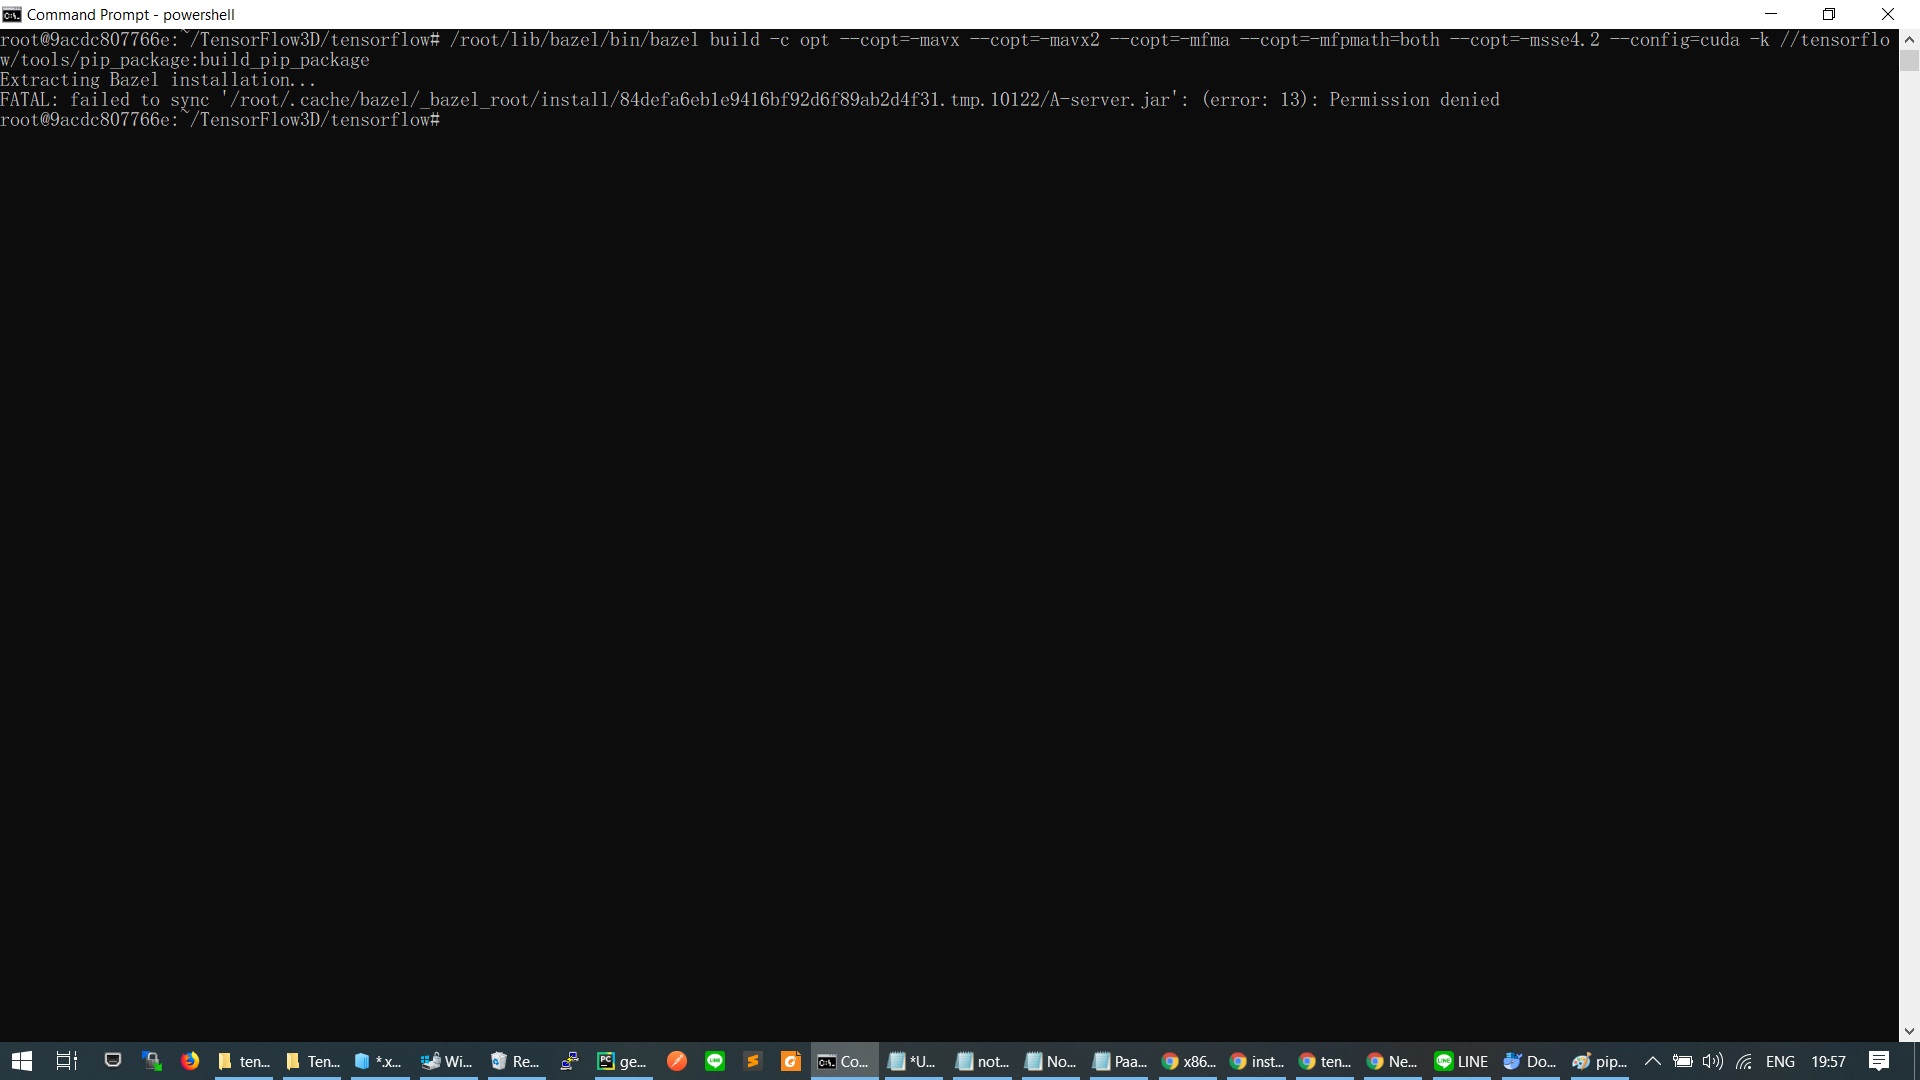Select the Command Prompt taskbar icon
This screenshot has width=1920, height=1080.
[x=842, y=1061]
